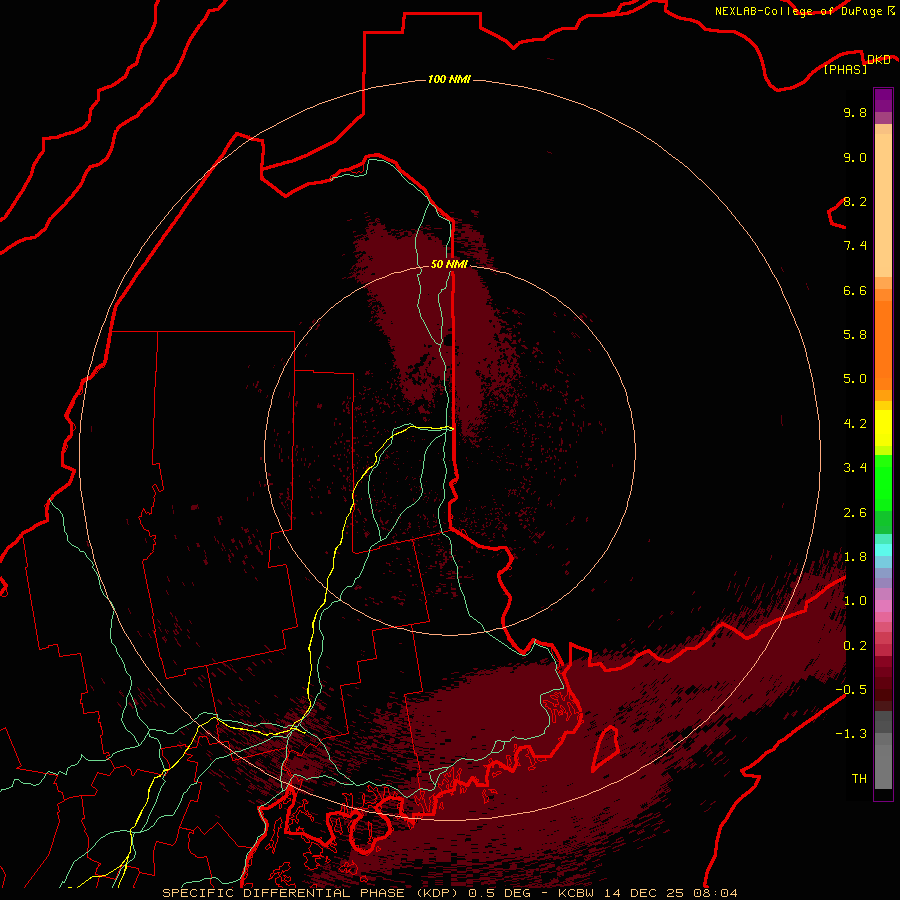Click the 0.5 DEG elevation text
The width and height of the screenshot is (900, 900).
point(499,893)
